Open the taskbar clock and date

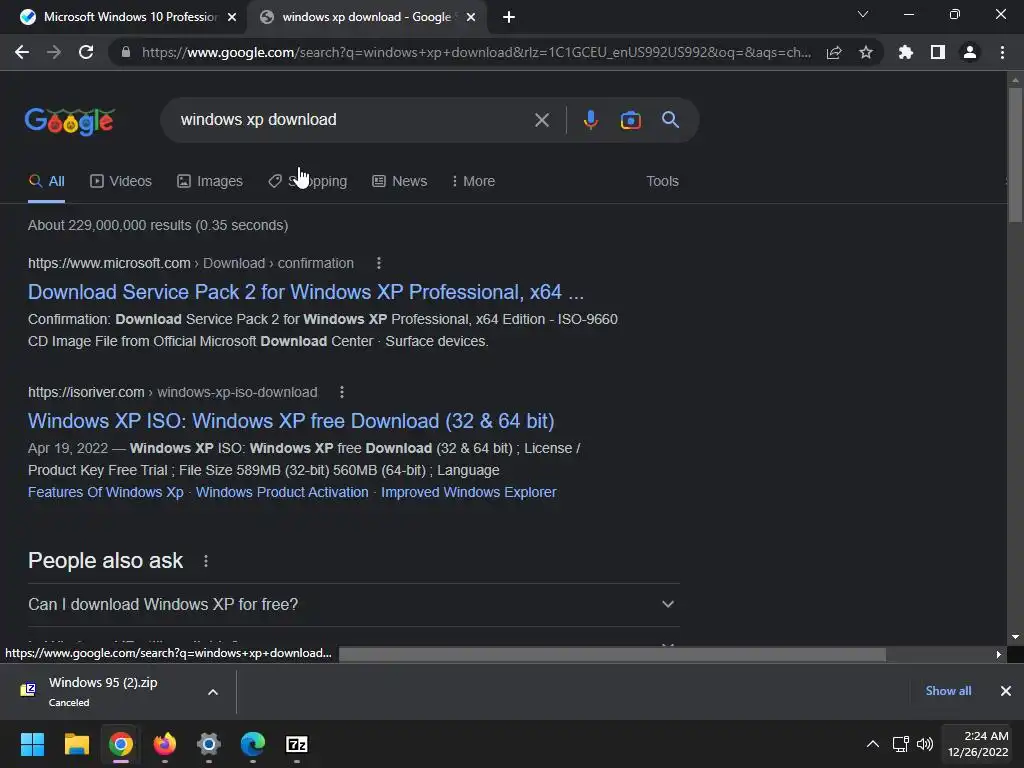tap(978, 744)
